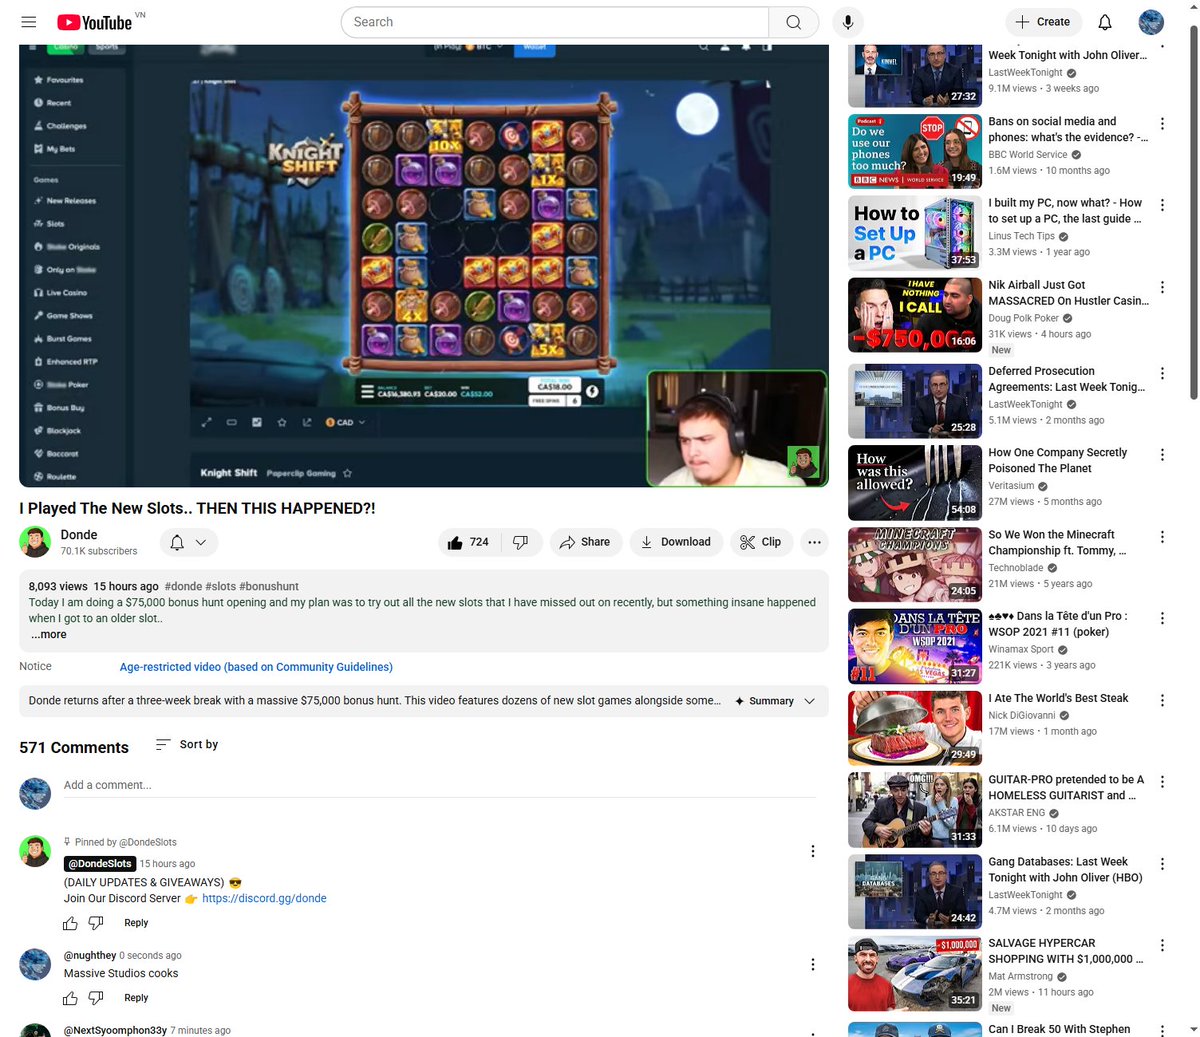Go to YouTube home via logo
This screenshot has height=1037, width=1200.
coord(94,22)
